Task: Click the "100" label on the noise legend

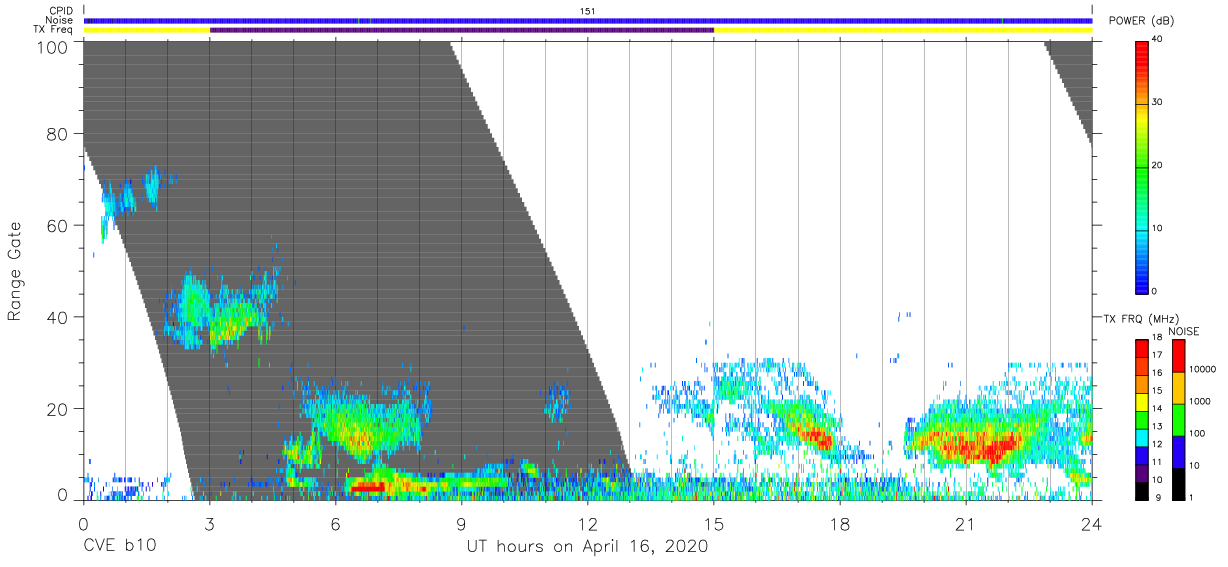Action: 1197,433
